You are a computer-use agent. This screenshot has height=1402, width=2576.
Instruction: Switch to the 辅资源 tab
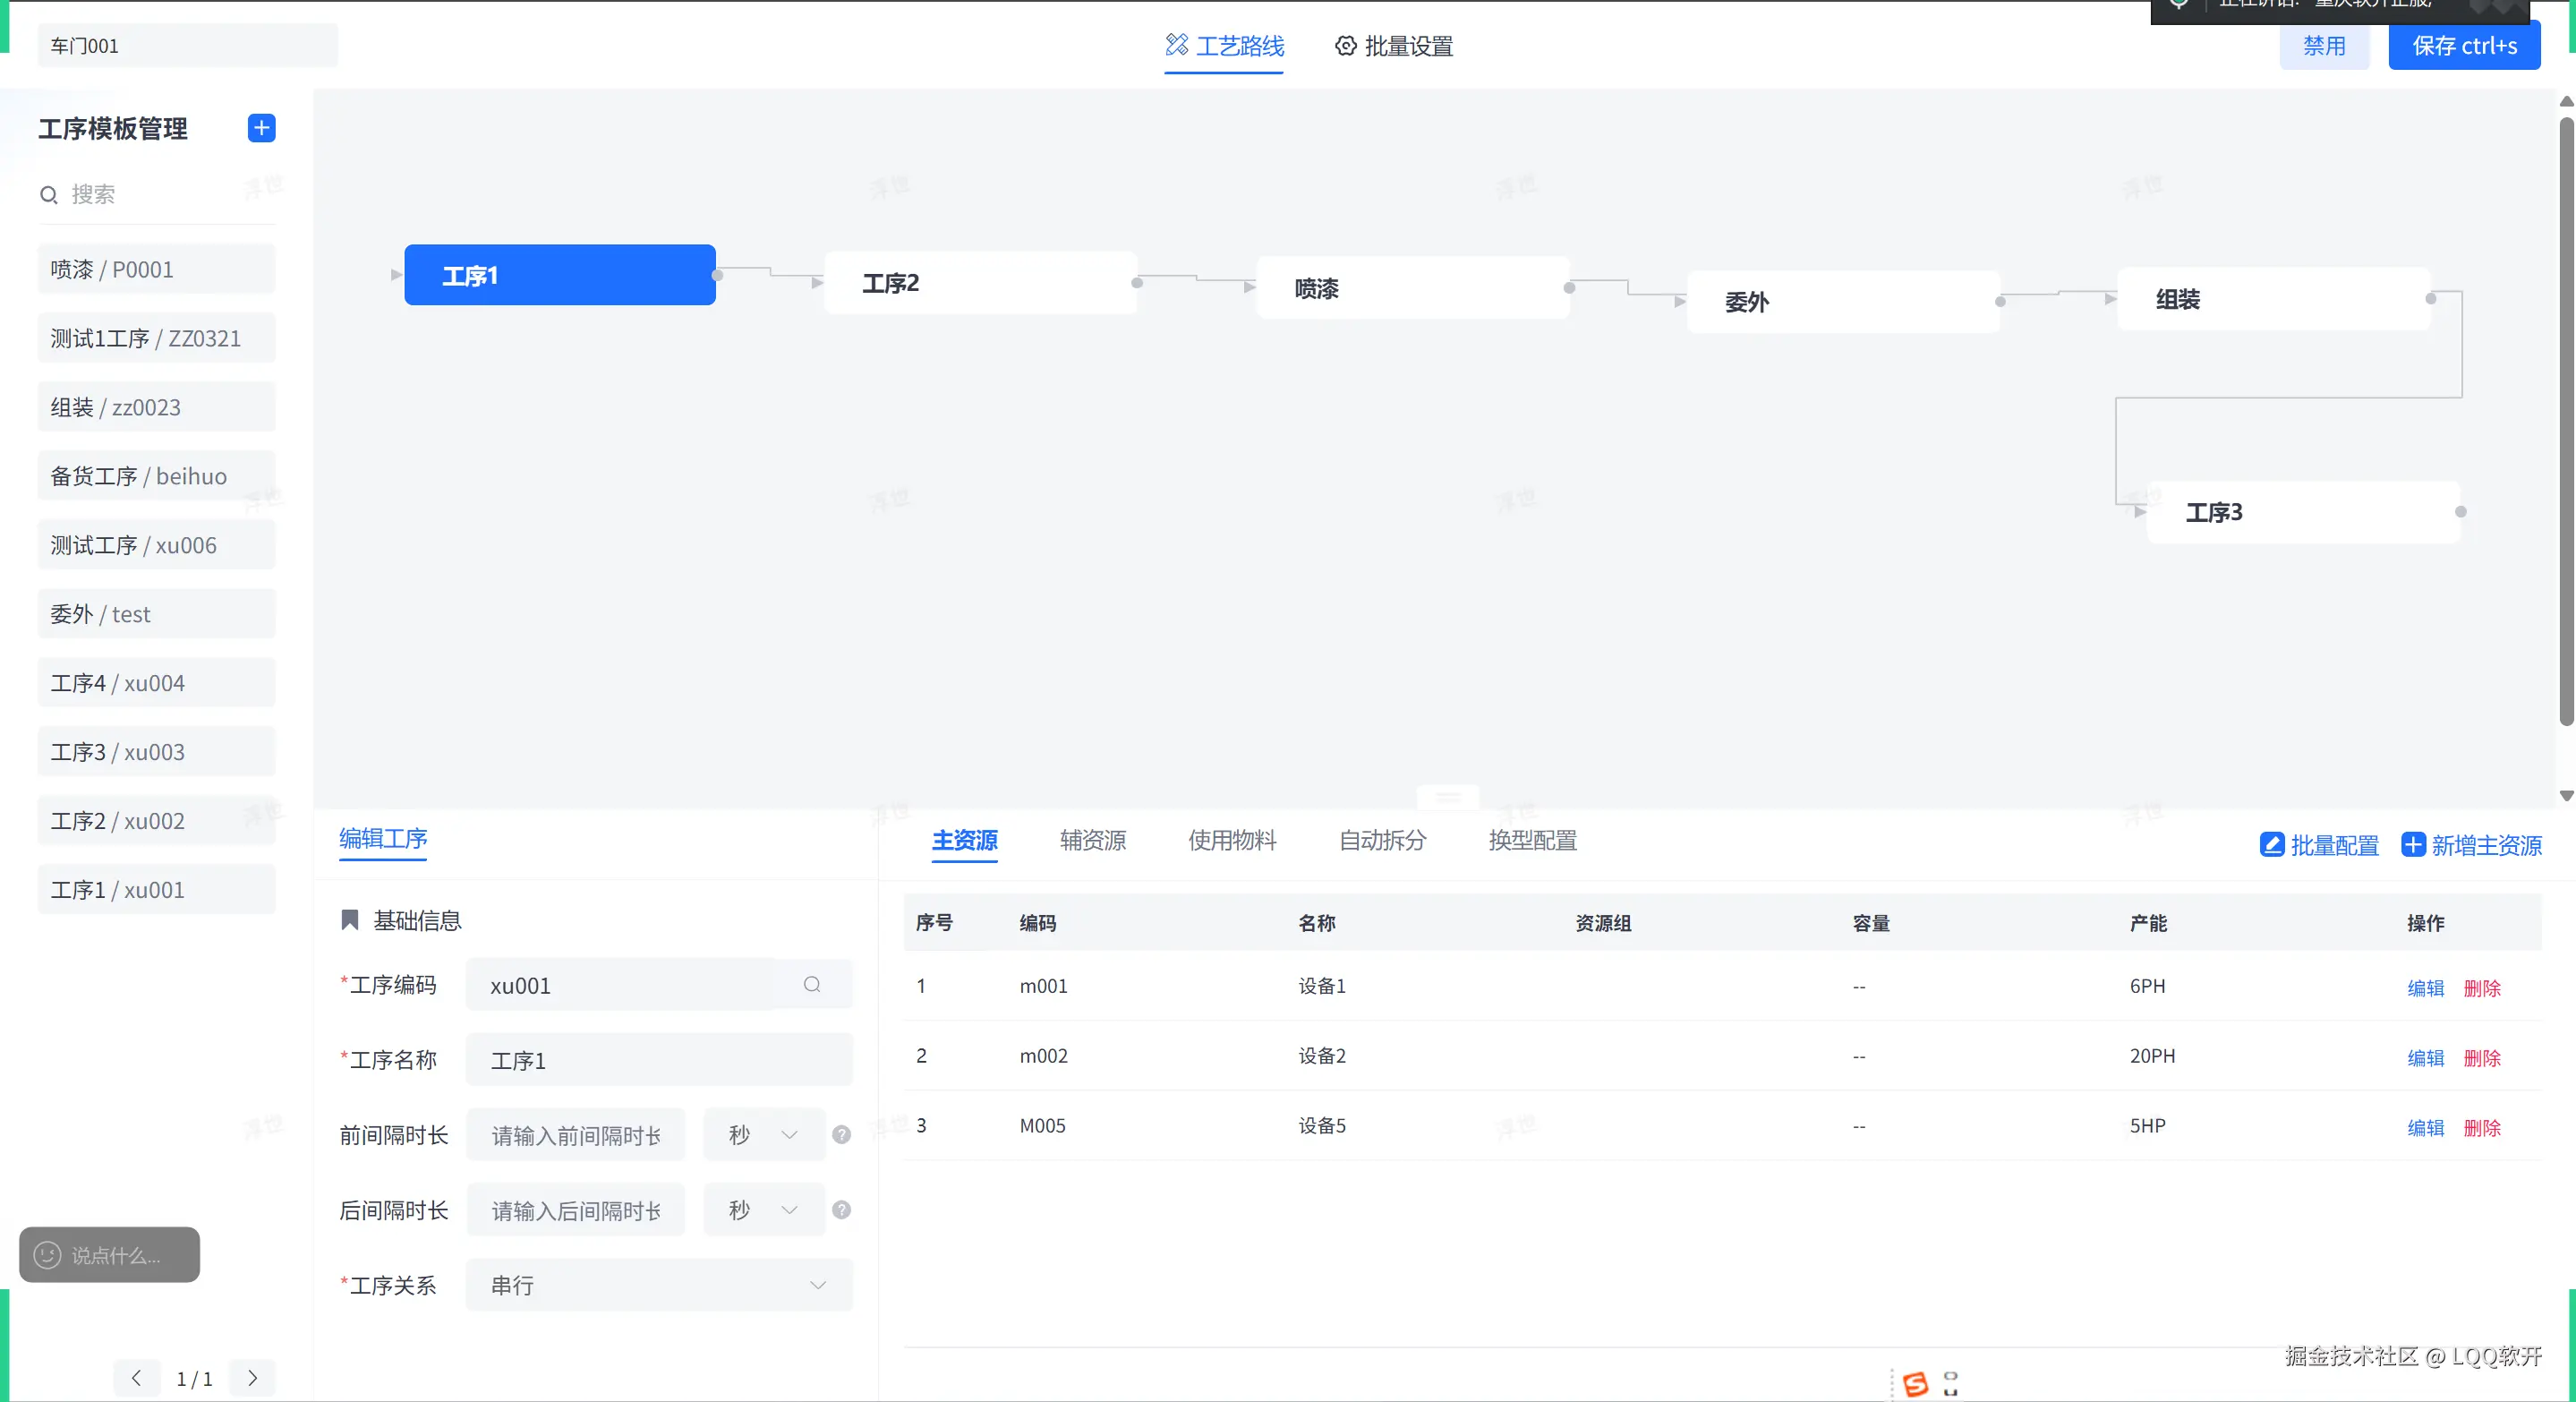pyautogui.click(x=1092, y=840)
